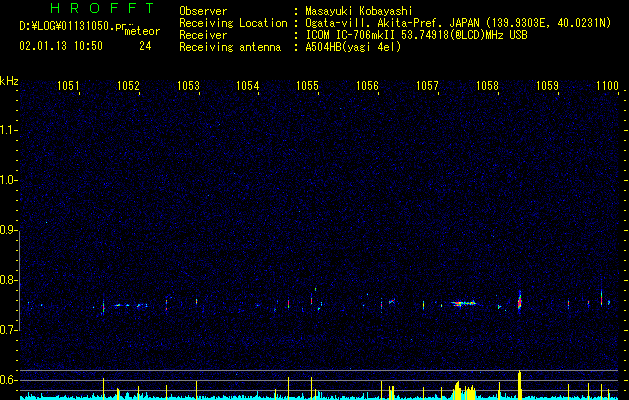Click the long echo between 1057 and 1058
629x400 pixels.
pos(463,303)
